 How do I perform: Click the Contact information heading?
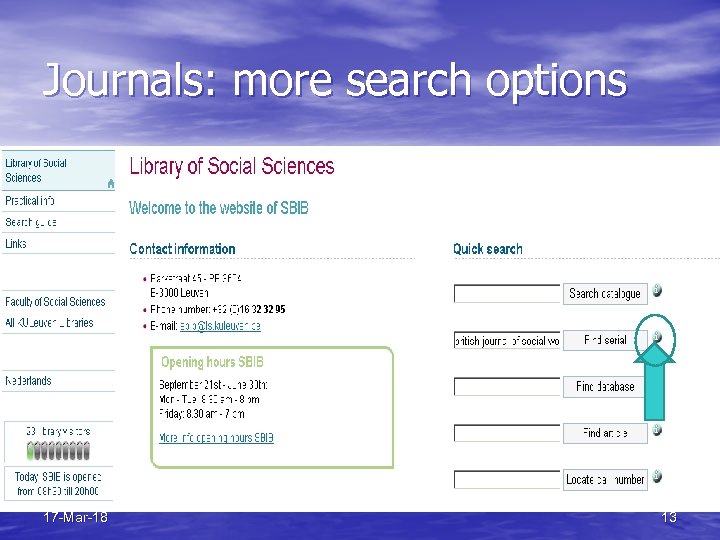(182, 249)
